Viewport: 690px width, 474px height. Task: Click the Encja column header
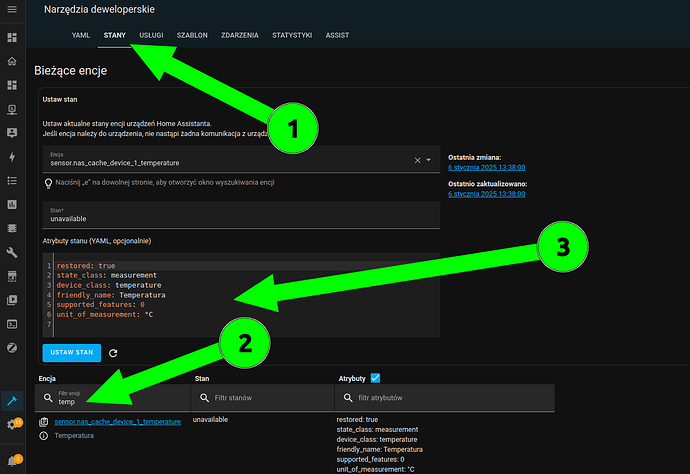pyautogui.click(x=47, y=378)
